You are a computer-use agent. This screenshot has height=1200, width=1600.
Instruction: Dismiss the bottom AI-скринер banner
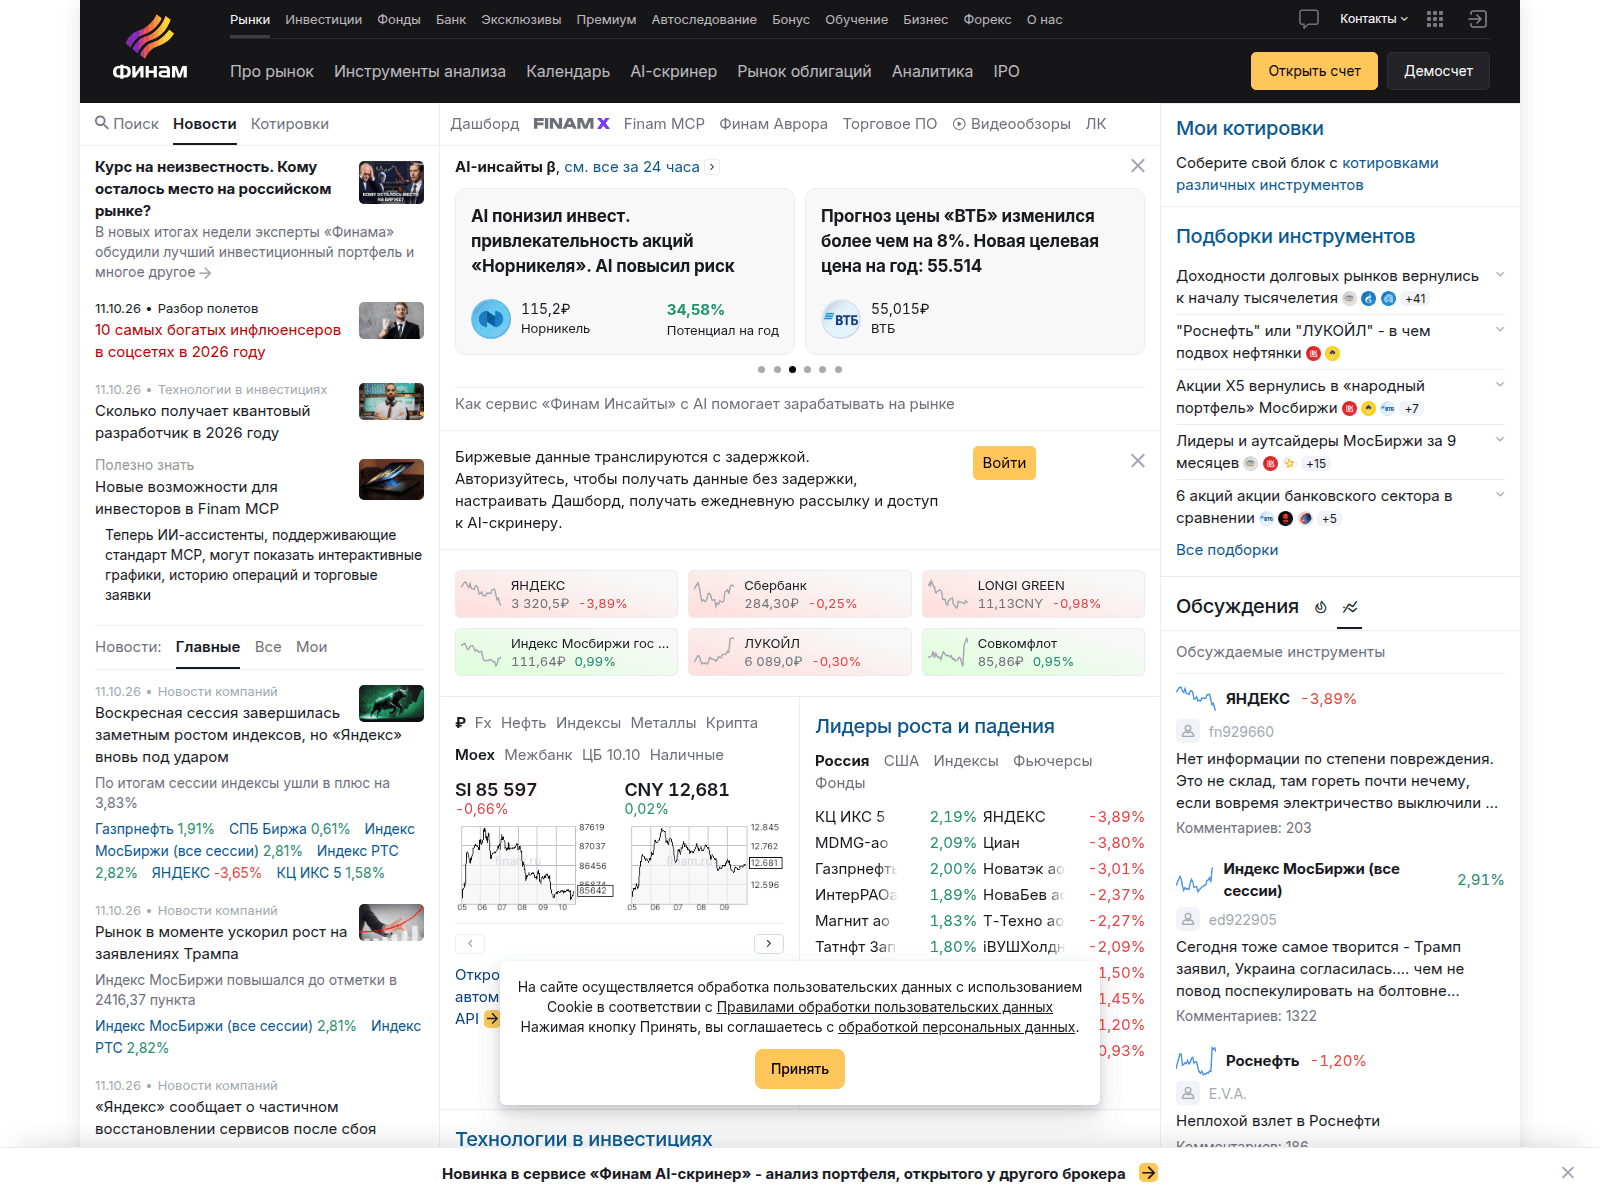tap(1567, 1173)
